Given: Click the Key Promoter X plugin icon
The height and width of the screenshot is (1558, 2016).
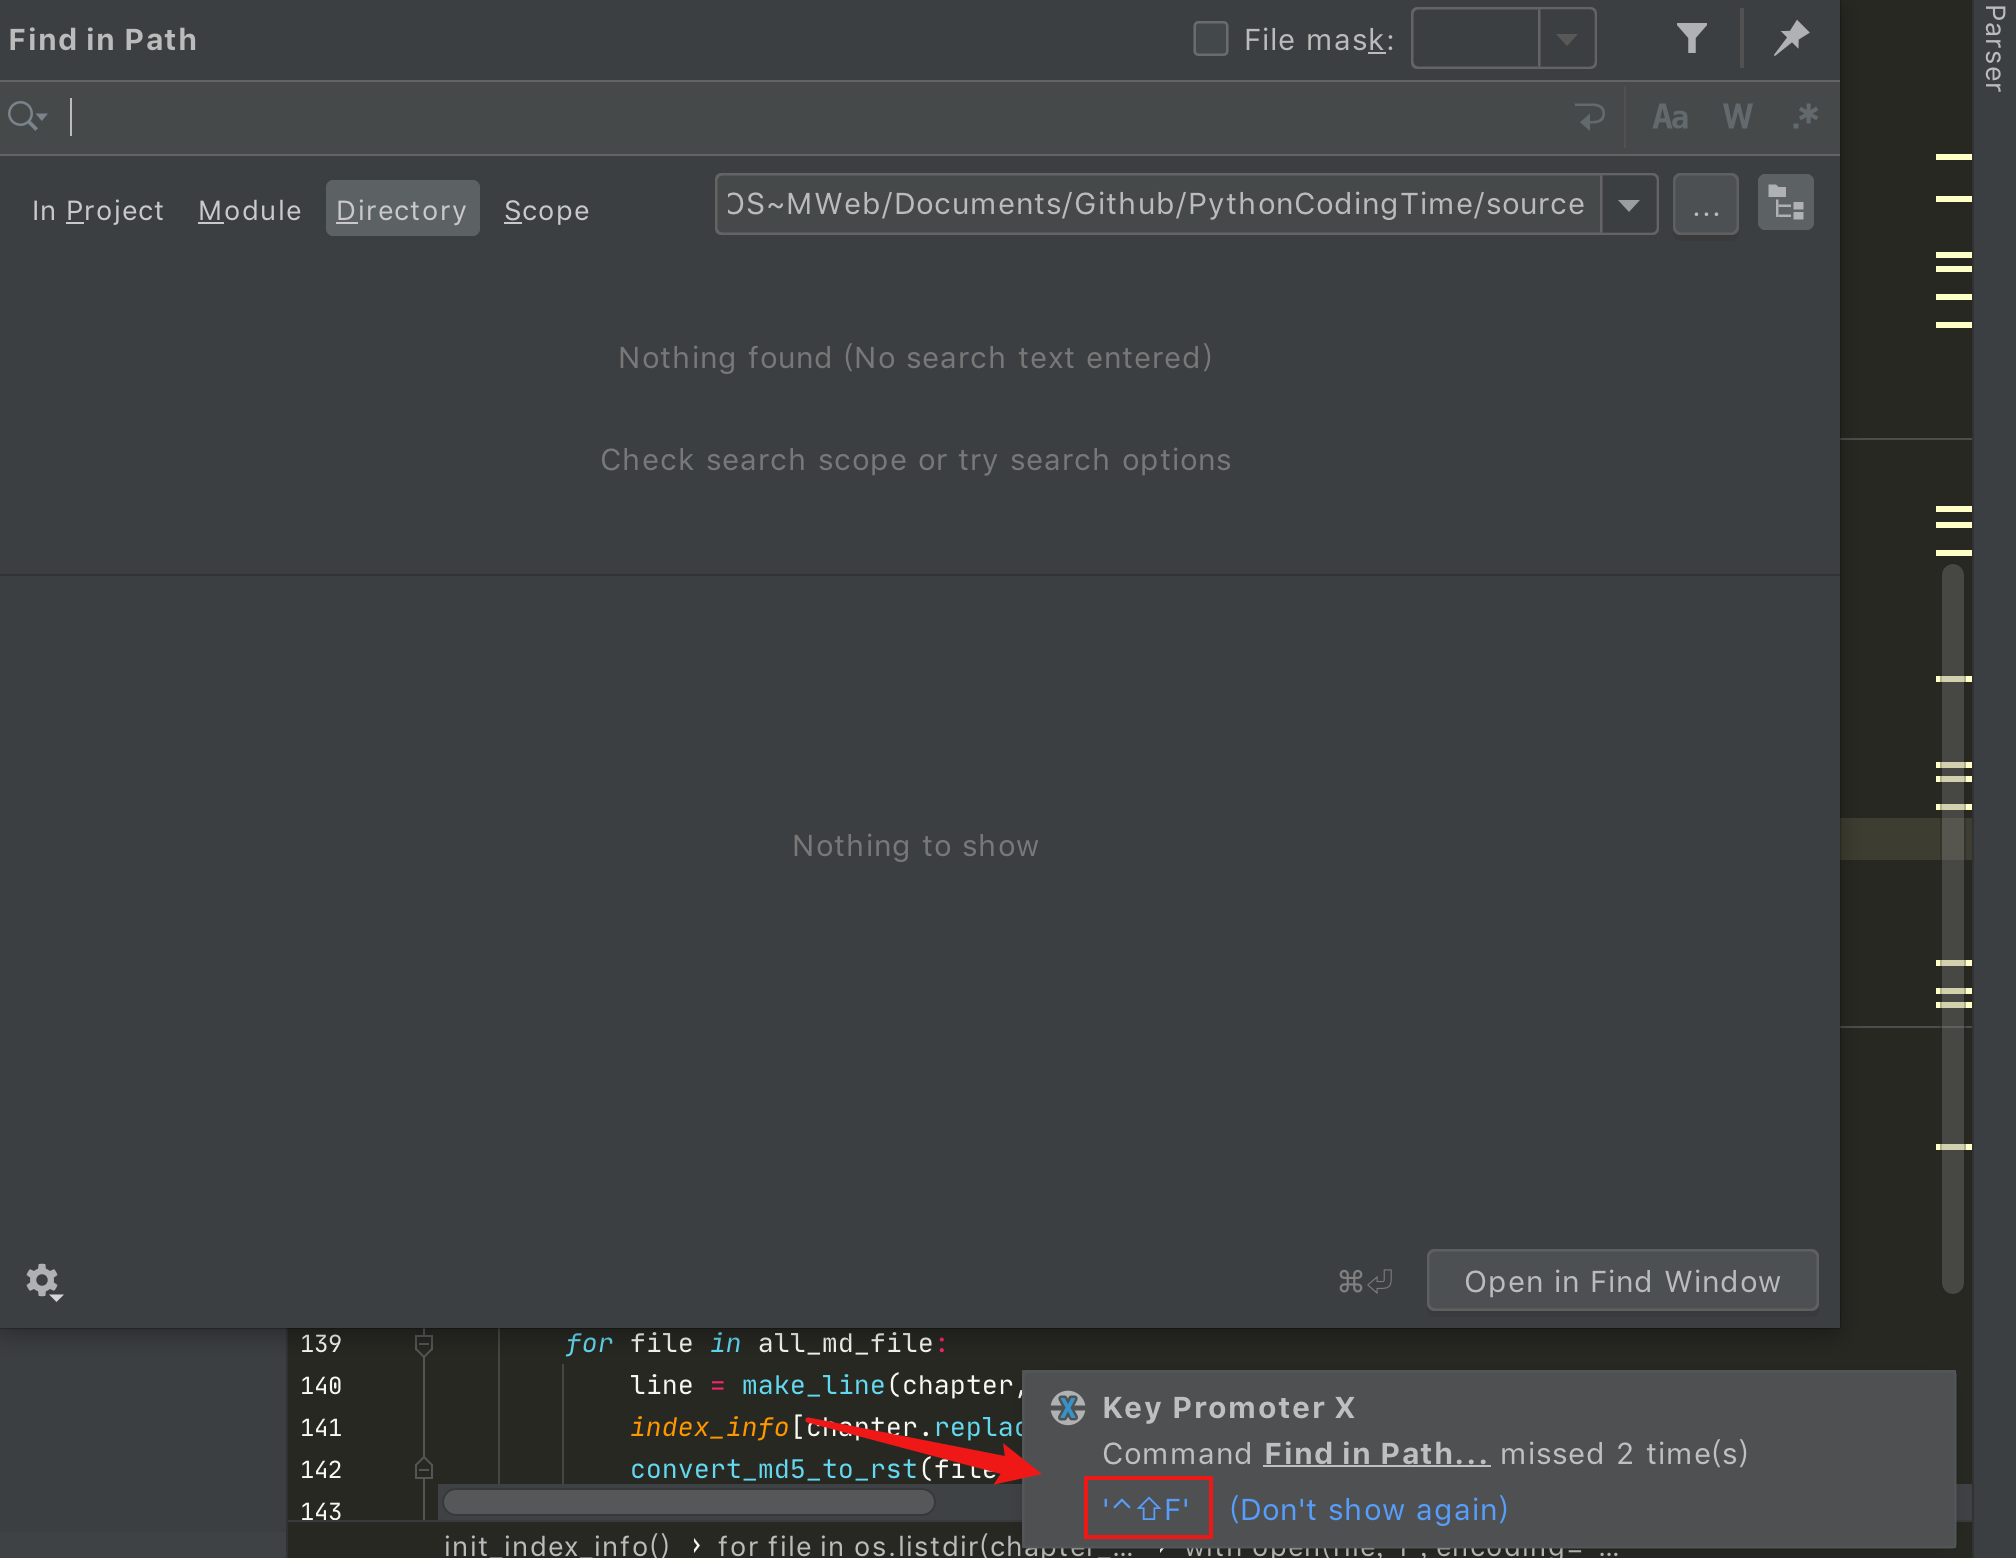Looking at the screenshot, I should click(1067, 1408).
